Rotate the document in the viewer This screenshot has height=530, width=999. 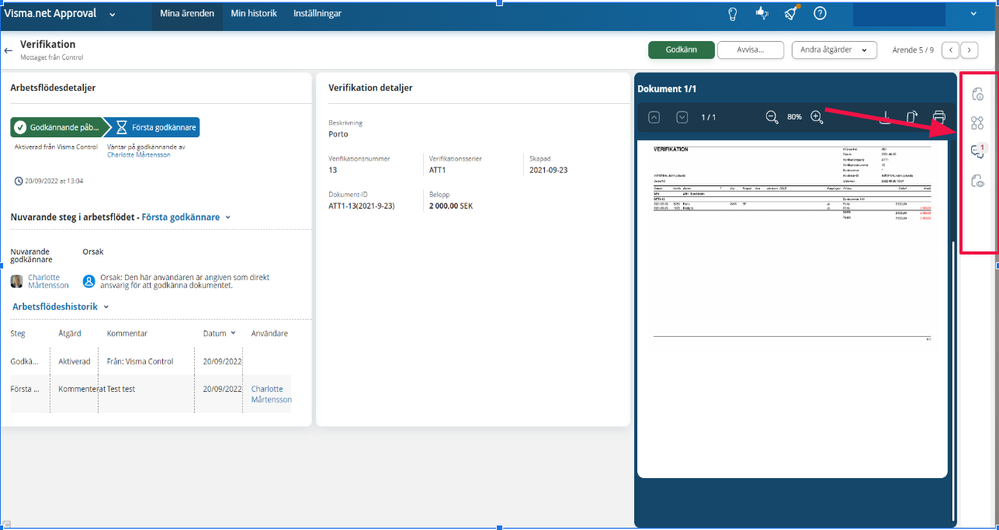912,117
